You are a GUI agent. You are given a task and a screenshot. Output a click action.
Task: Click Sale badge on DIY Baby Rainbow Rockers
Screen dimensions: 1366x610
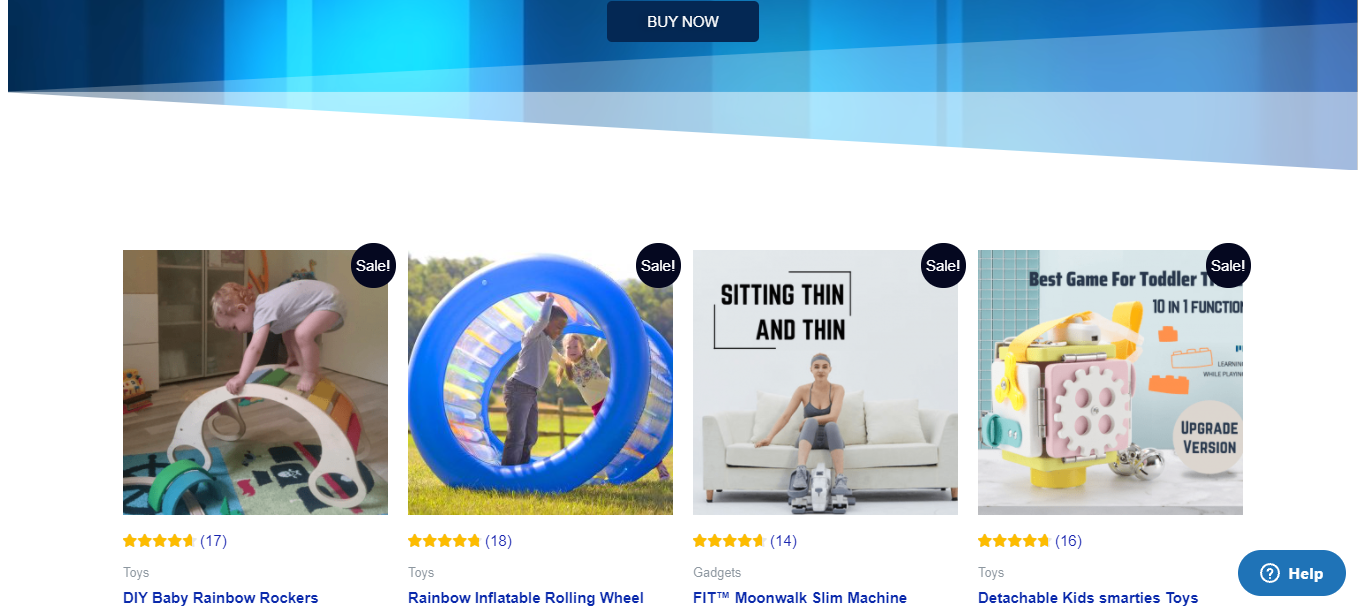click(373, 265)
